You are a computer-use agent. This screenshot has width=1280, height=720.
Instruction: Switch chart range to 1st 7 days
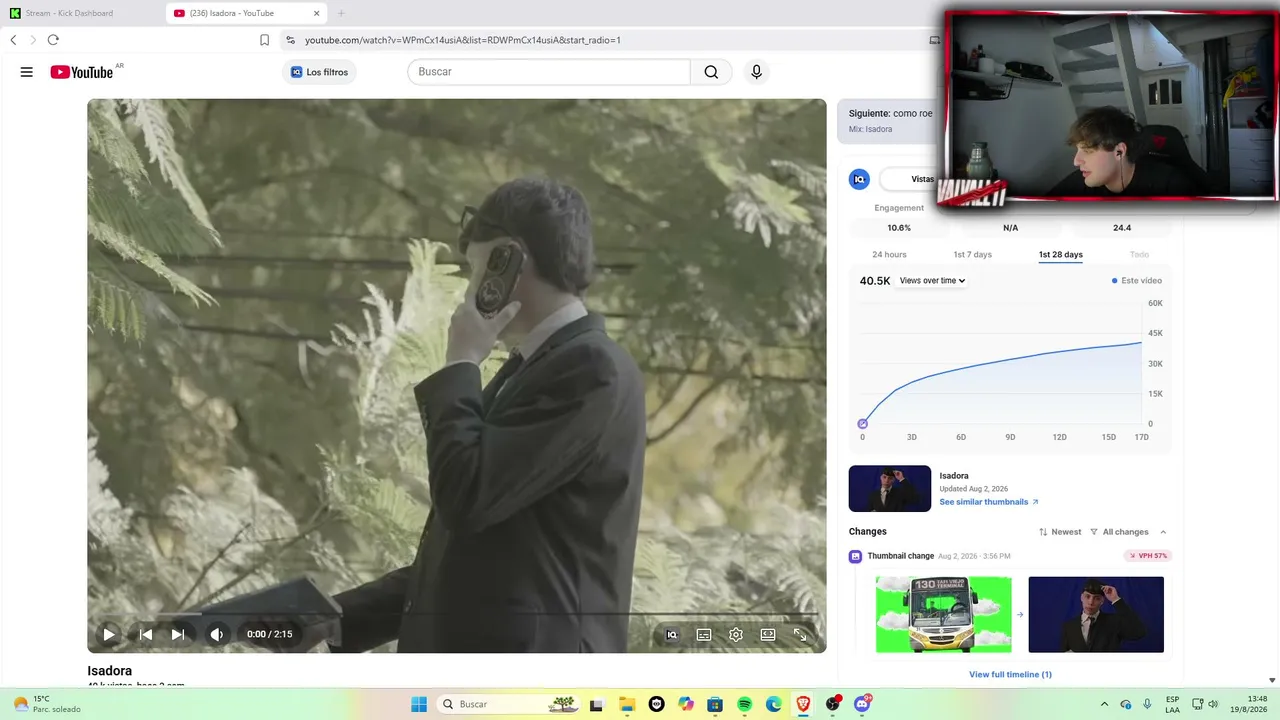[972, 255]
